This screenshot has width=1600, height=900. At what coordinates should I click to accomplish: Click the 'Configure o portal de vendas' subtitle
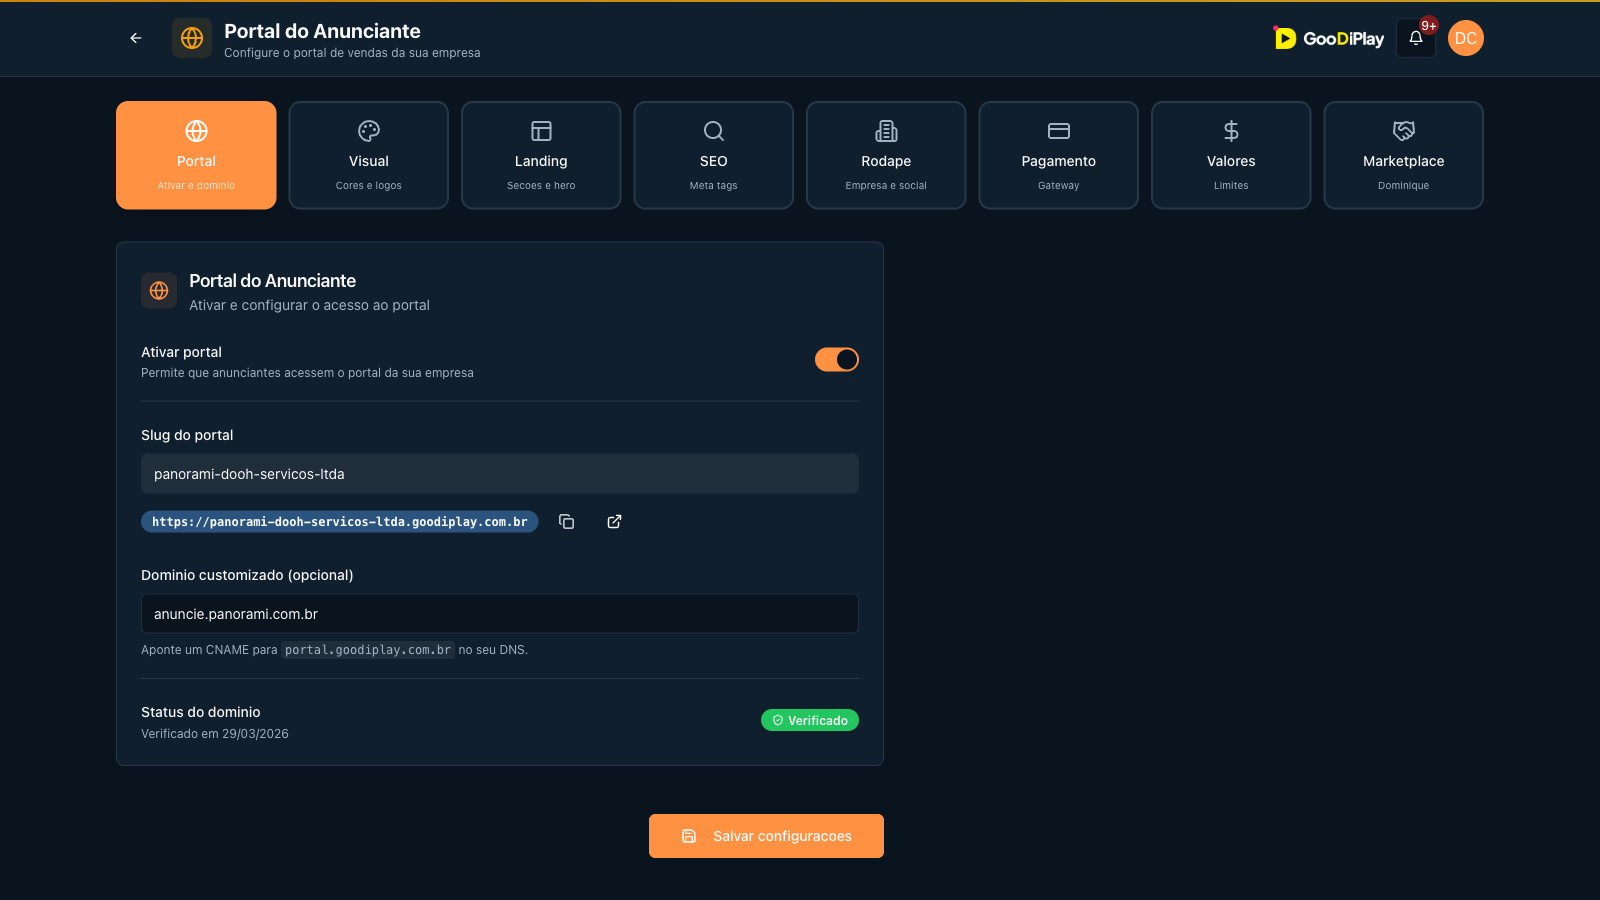click(x=352, y=53)
